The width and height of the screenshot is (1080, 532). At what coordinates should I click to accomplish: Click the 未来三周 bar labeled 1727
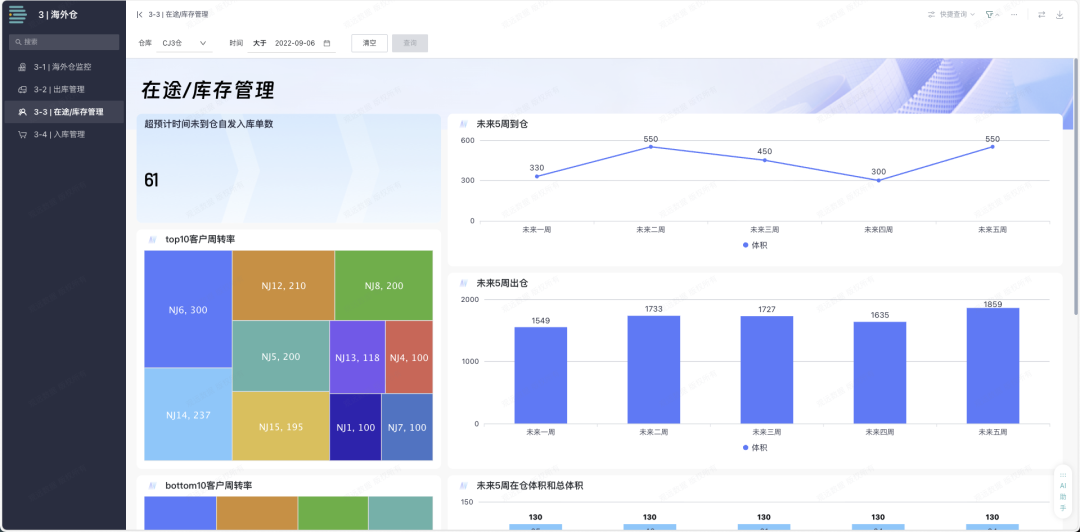coord(767,370)
